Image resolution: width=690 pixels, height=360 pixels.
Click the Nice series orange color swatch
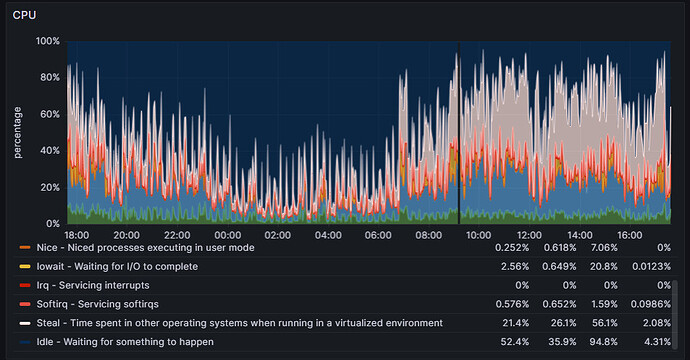(25, 248)
